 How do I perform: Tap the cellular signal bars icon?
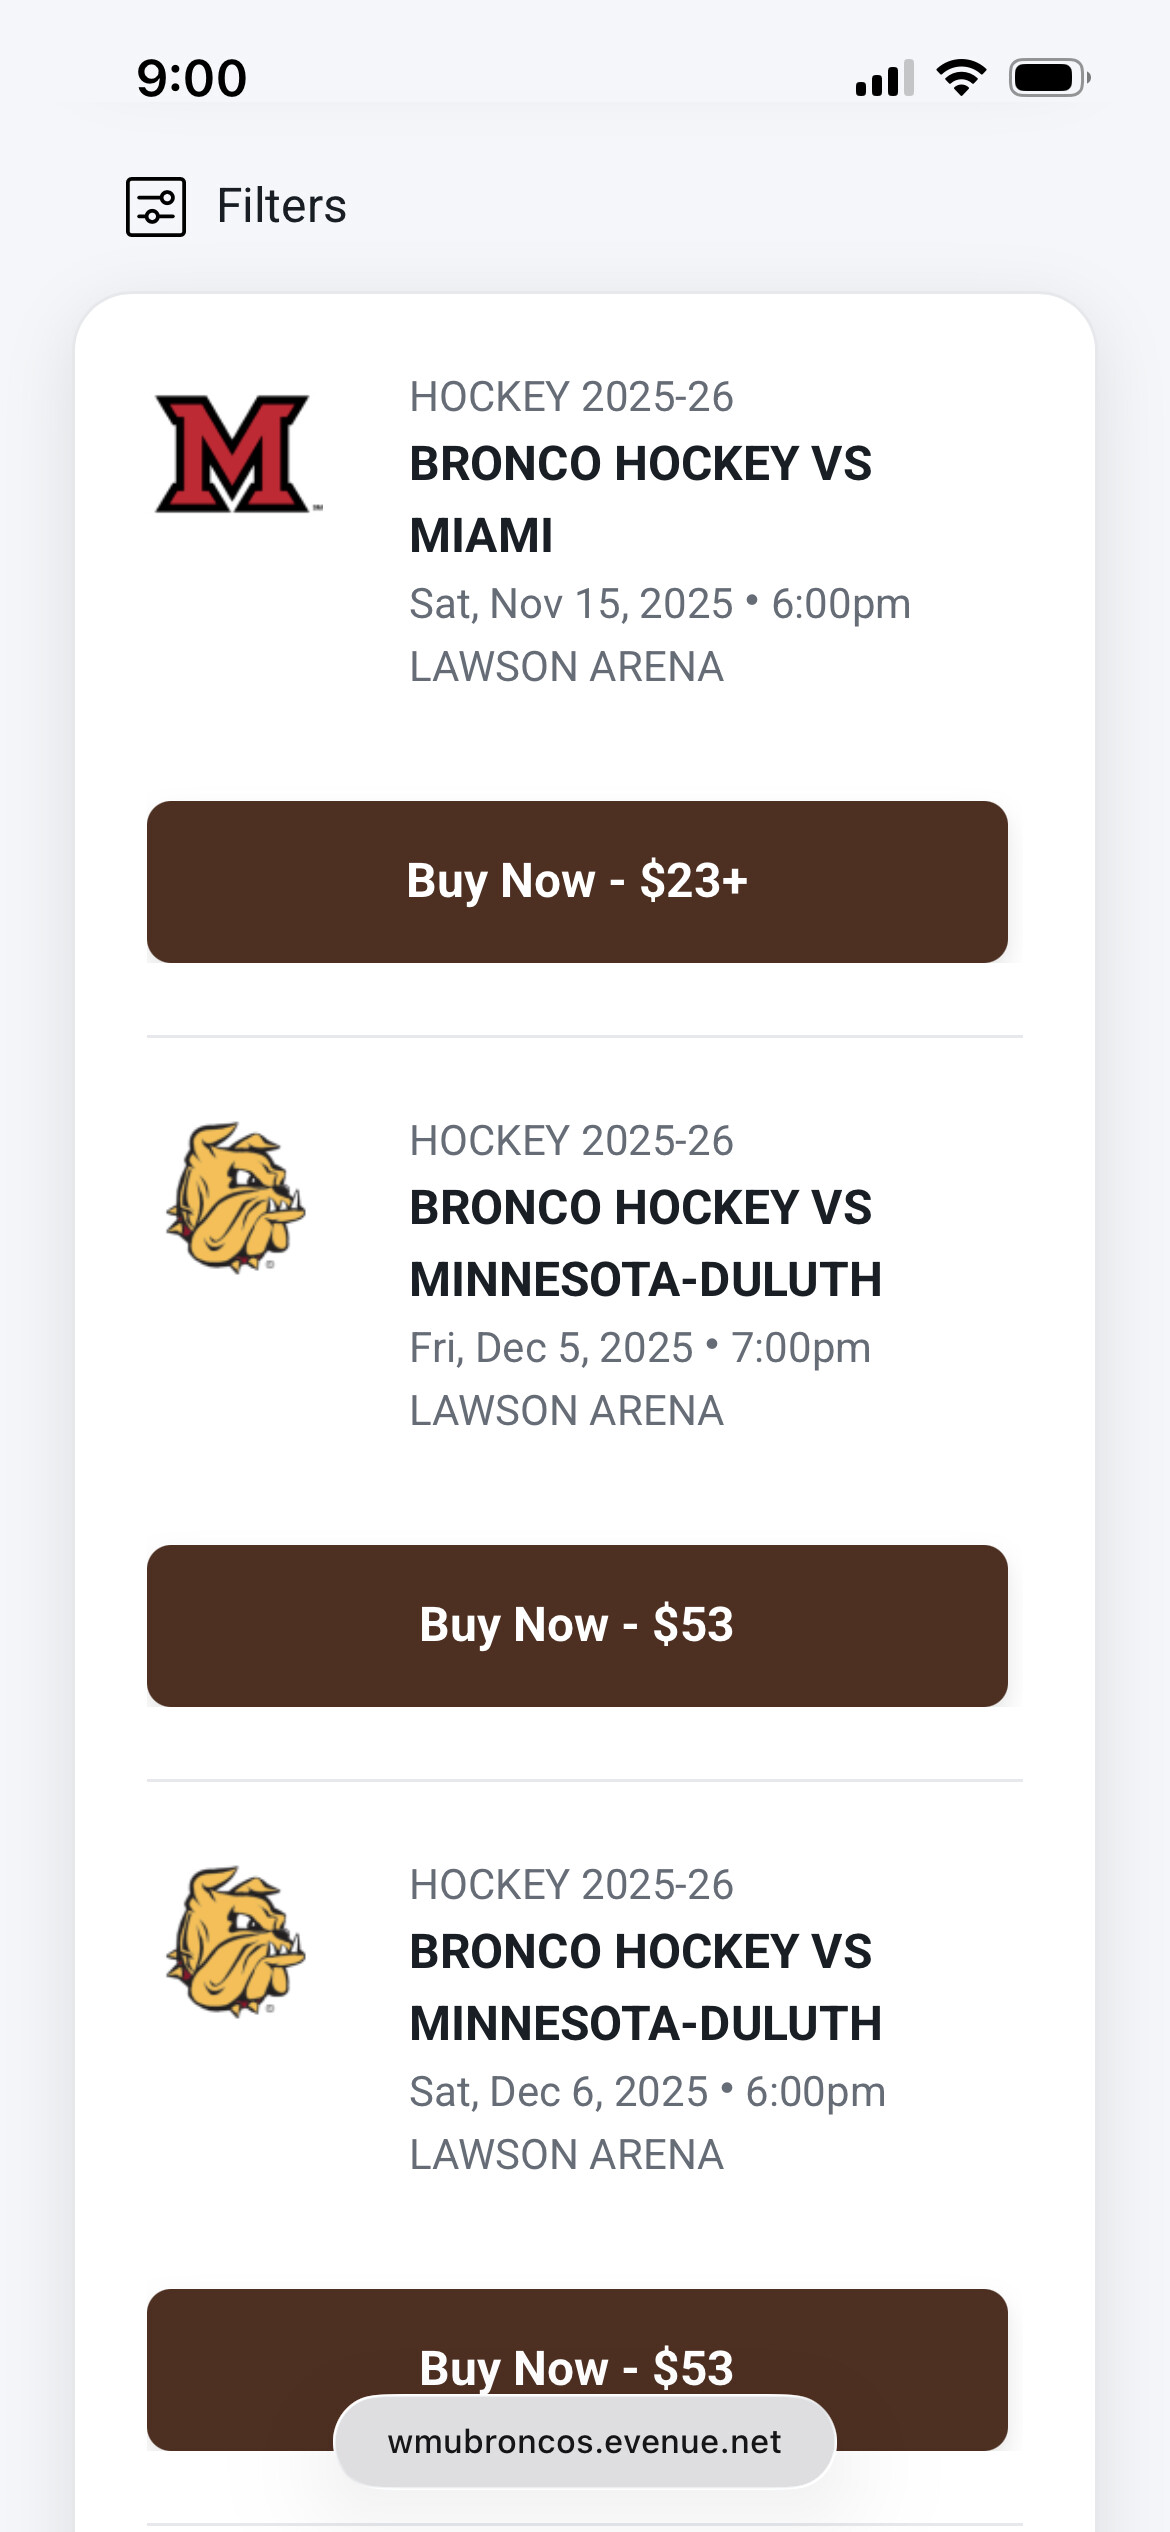(x=884, y=78)
